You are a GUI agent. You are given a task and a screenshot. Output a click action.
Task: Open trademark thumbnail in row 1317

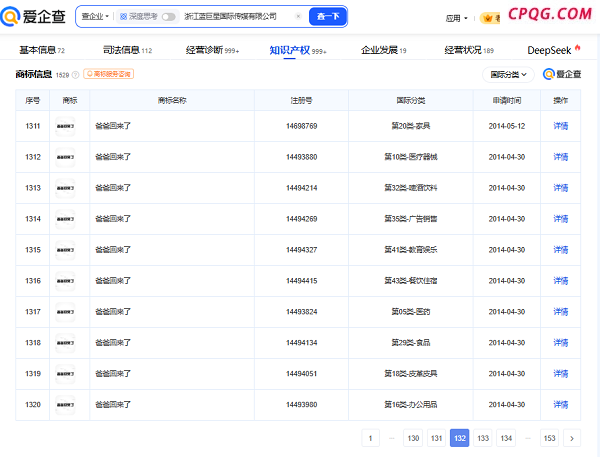pos(65,312)
